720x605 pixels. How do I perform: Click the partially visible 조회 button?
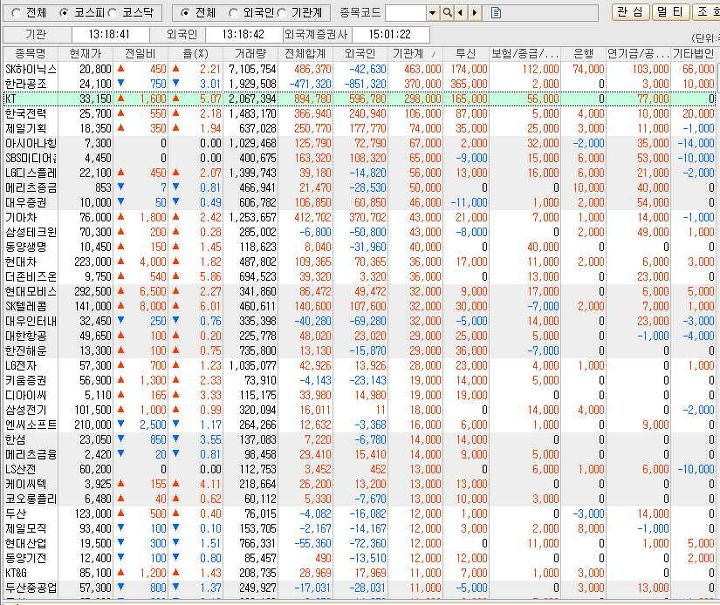[x=706, y=12]
